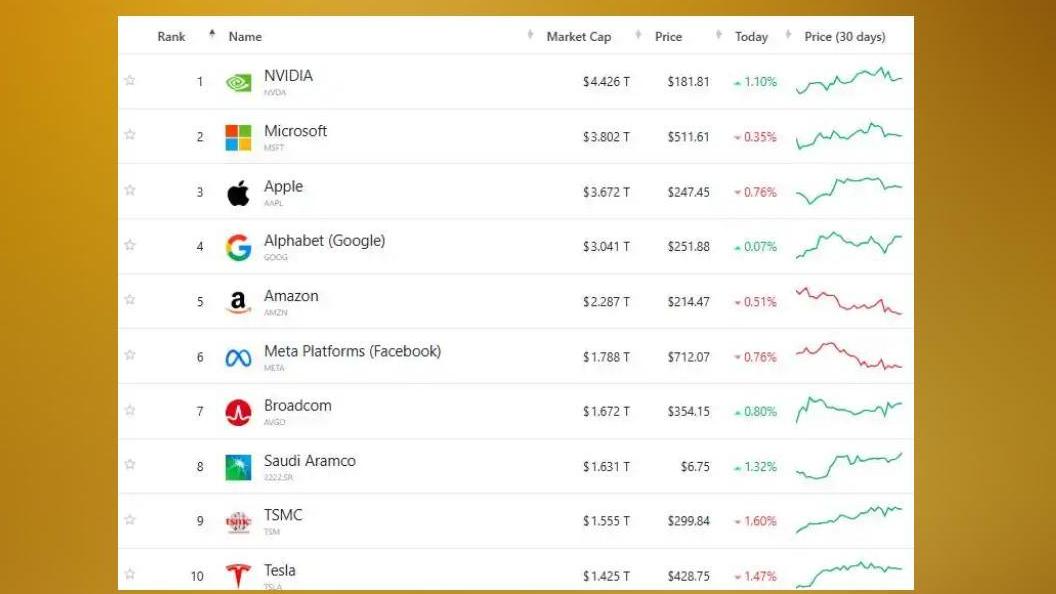Open the TSMC company link
This screenshot has height=594, width=1056.
tap(283, 515)
